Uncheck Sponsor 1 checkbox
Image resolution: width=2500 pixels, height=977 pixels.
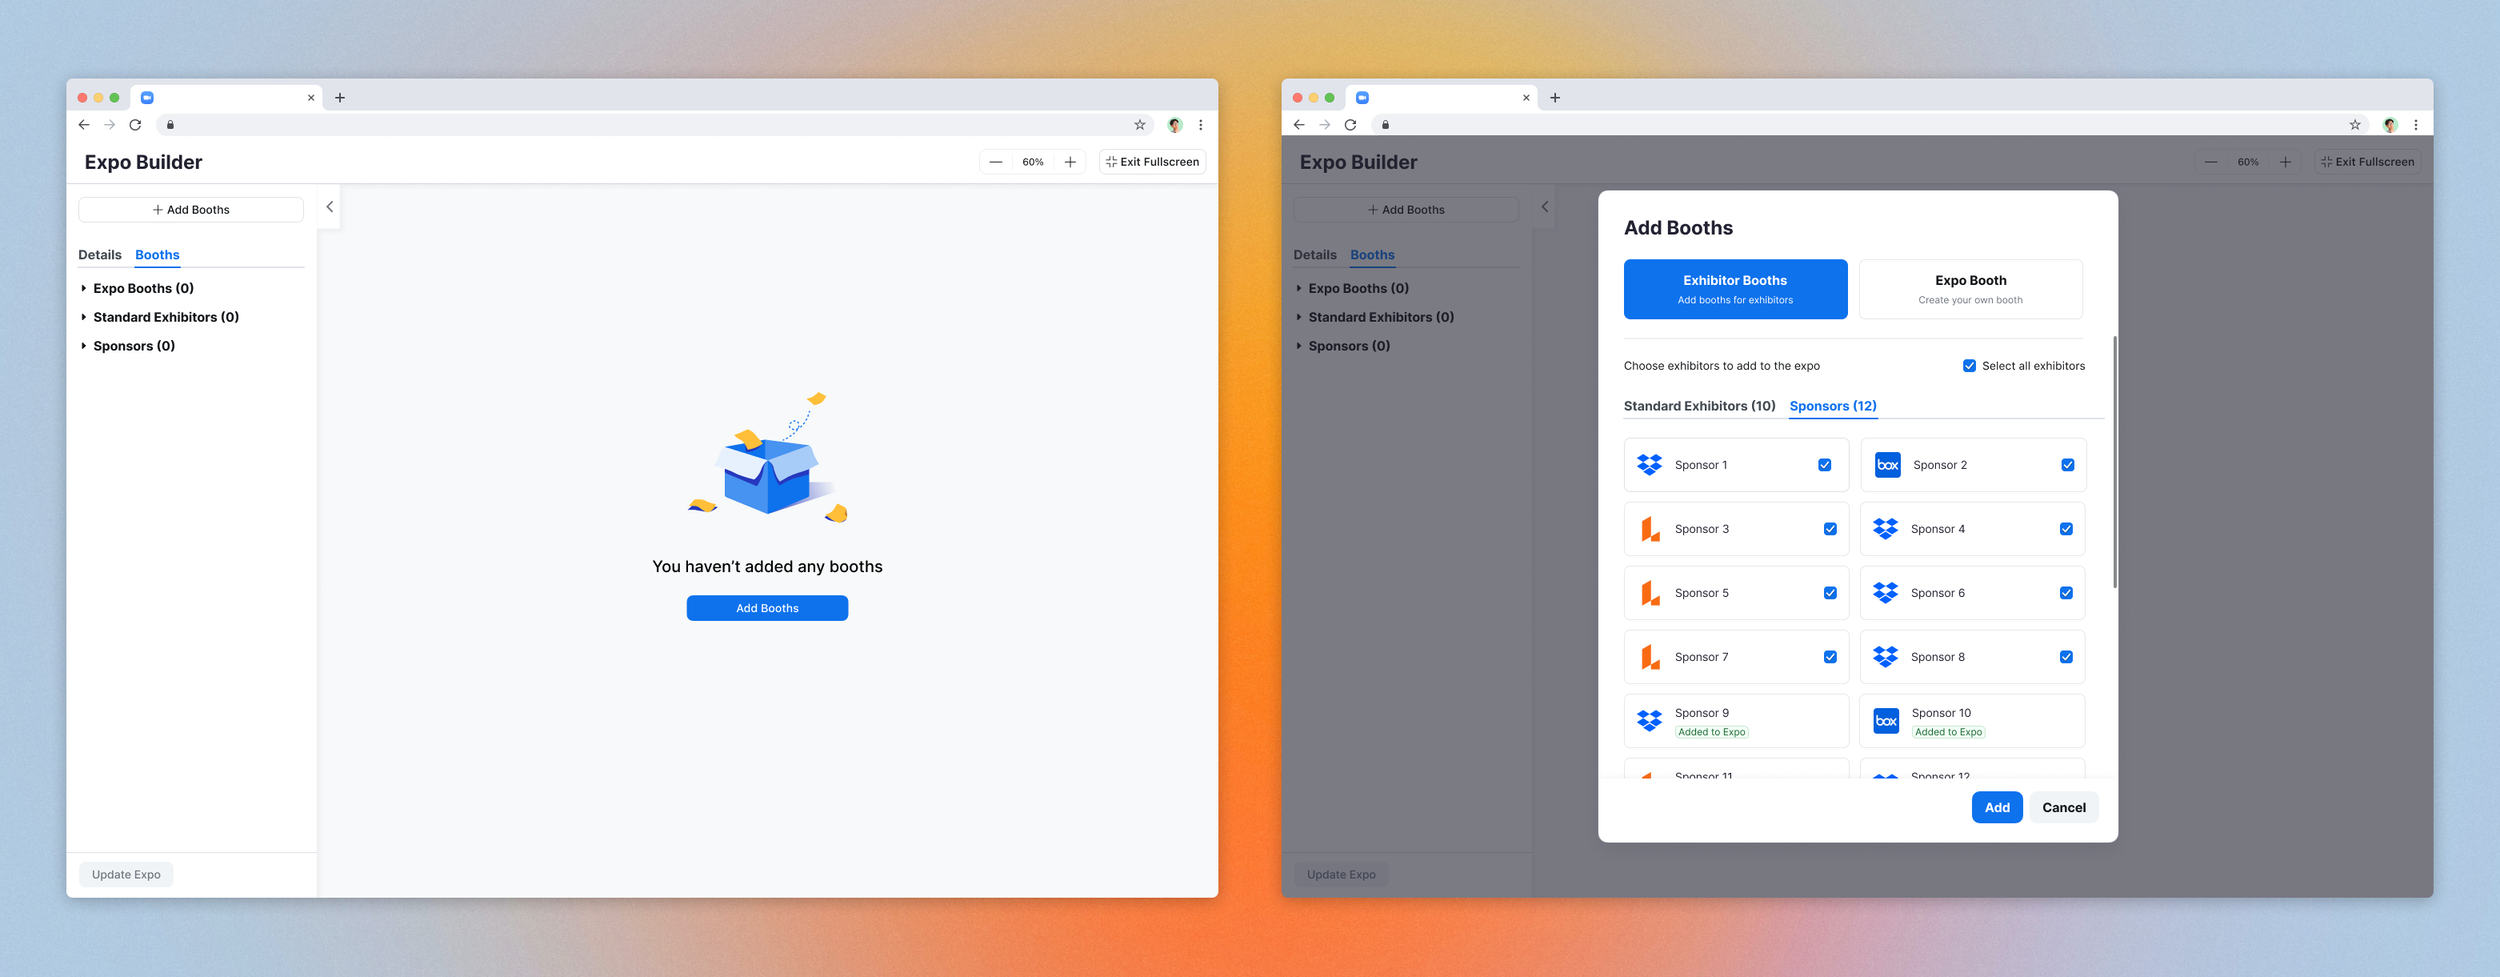1824,465
